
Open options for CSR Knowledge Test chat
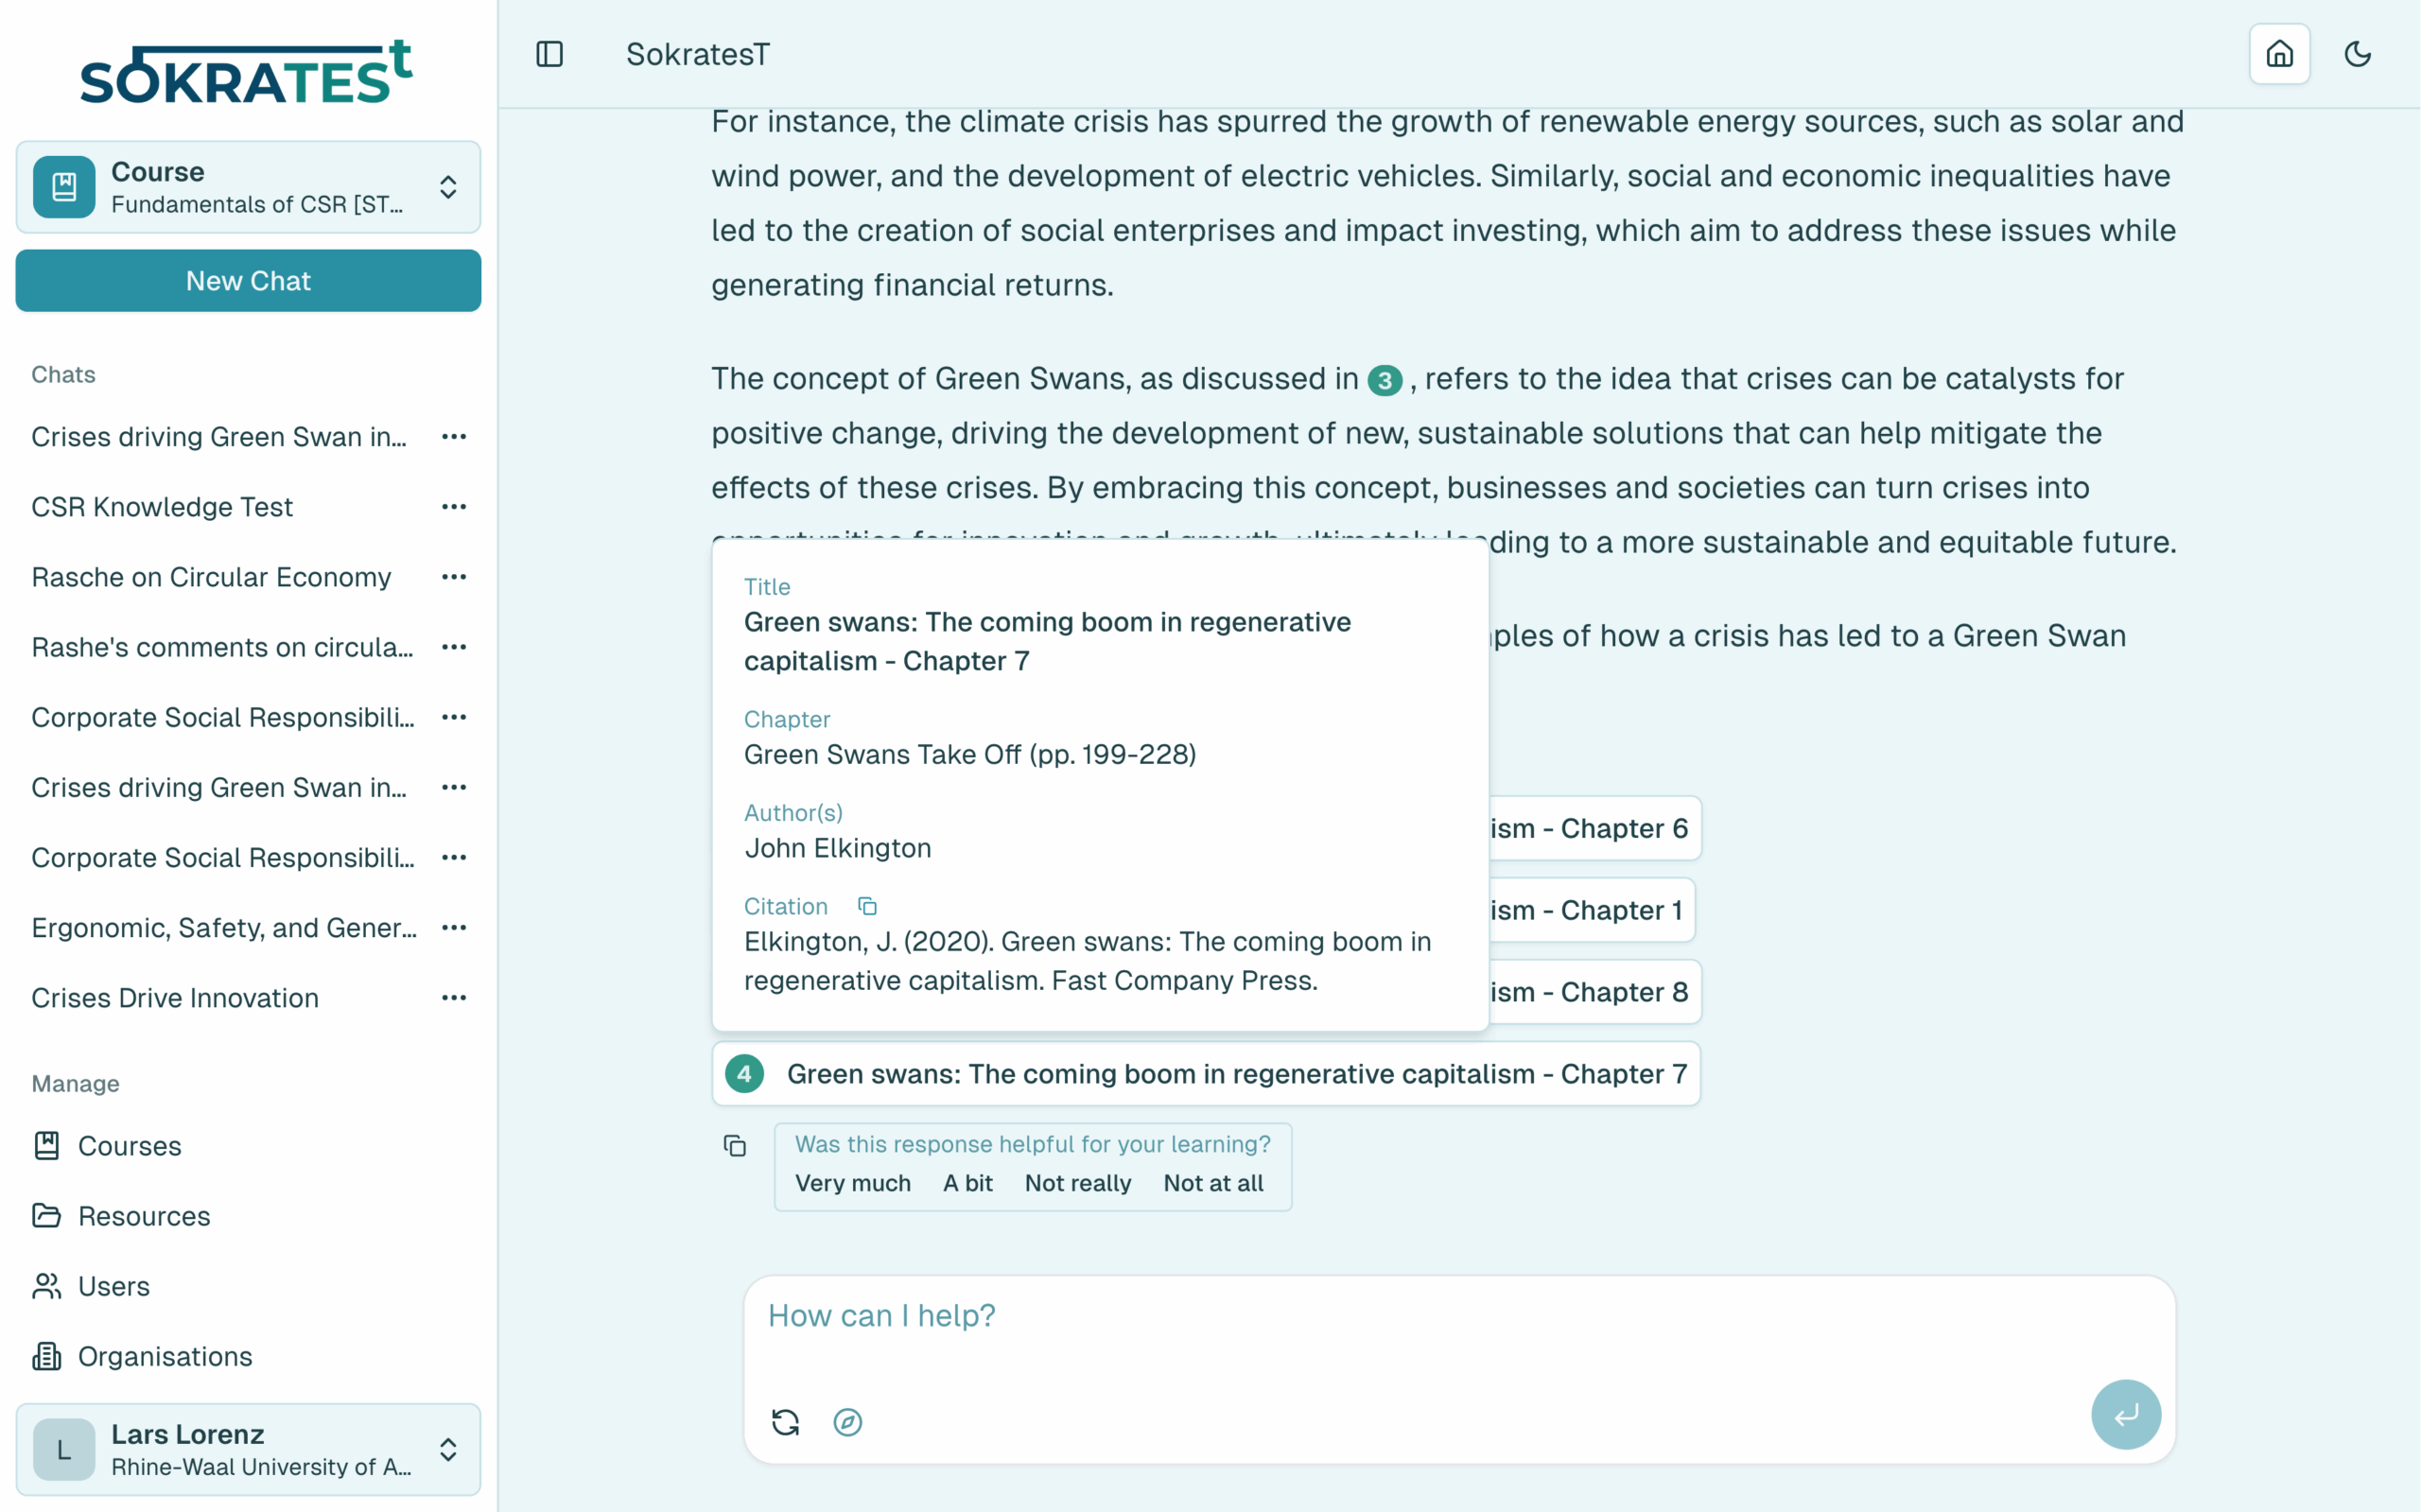pyautogui.click(x=454, y=507)
